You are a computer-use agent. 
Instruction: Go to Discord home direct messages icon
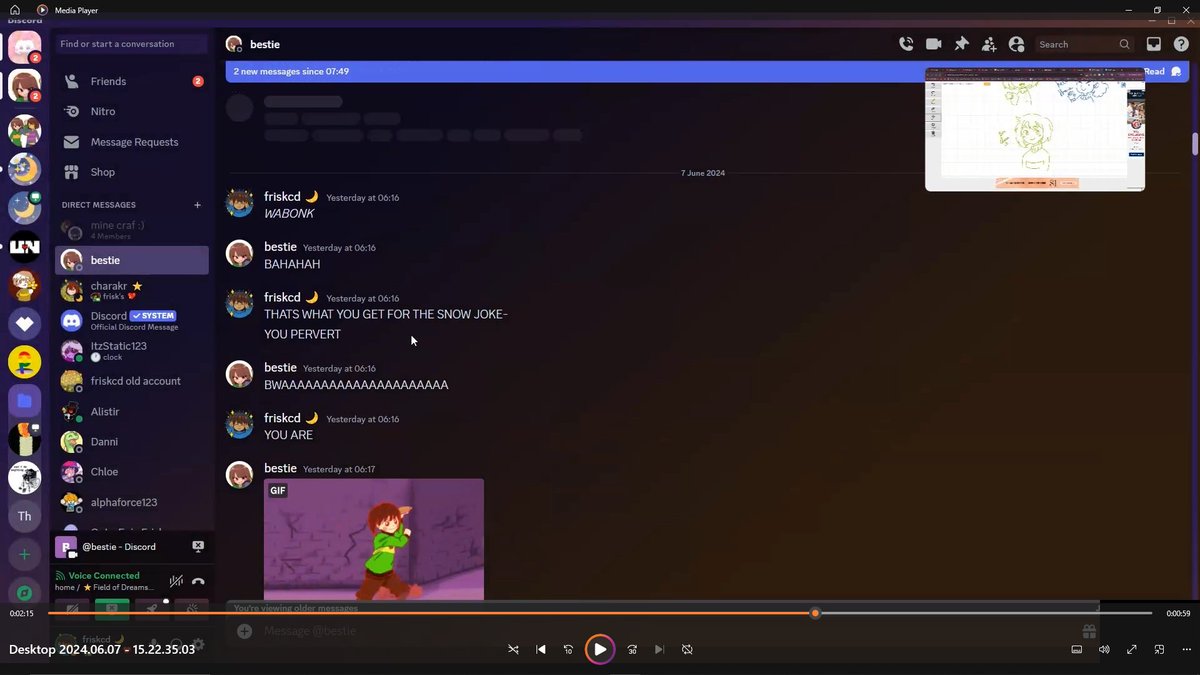click(x=24, y=47)
